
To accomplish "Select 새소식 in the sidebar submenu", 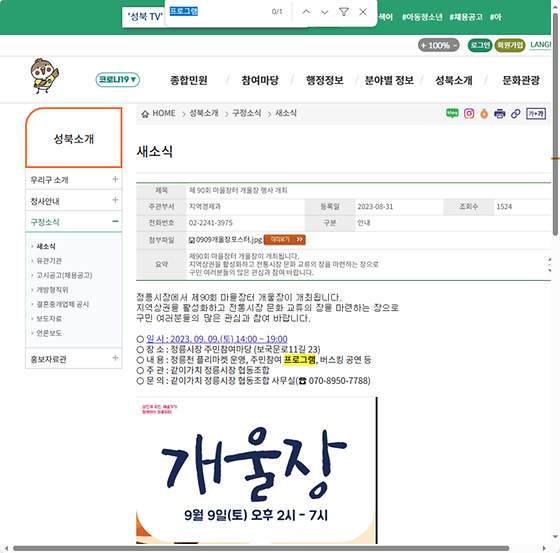I will [46, 246].
